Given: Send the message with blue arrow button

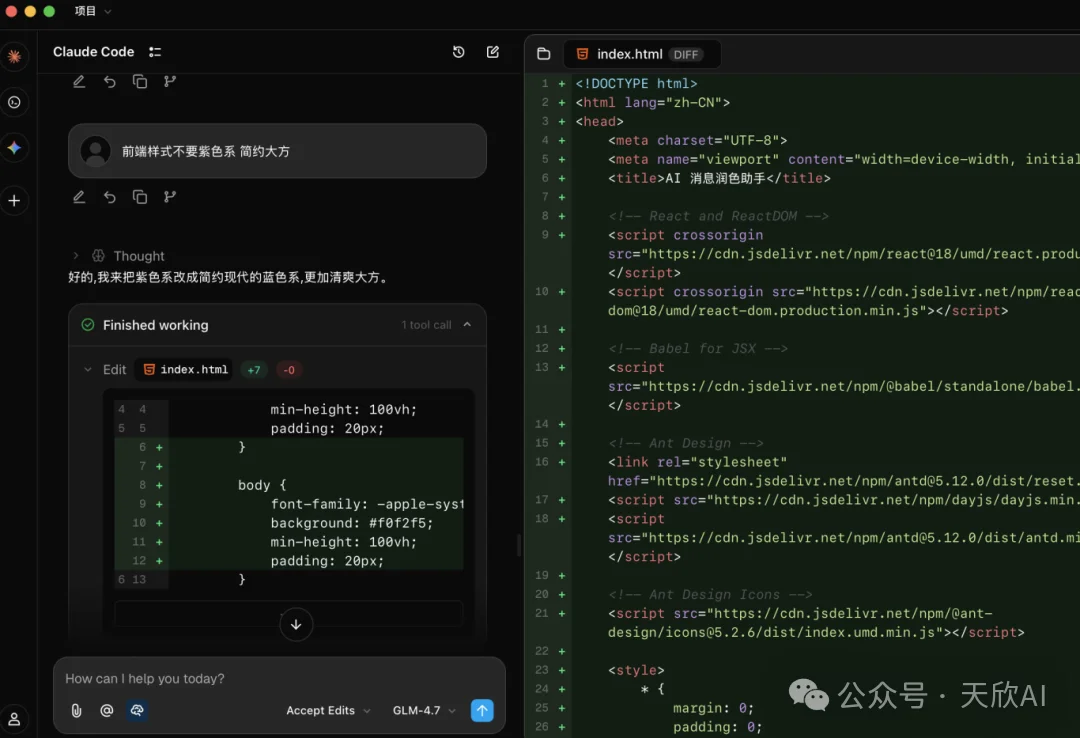Looking at the screenshot, I should click(x=482, y=710).
